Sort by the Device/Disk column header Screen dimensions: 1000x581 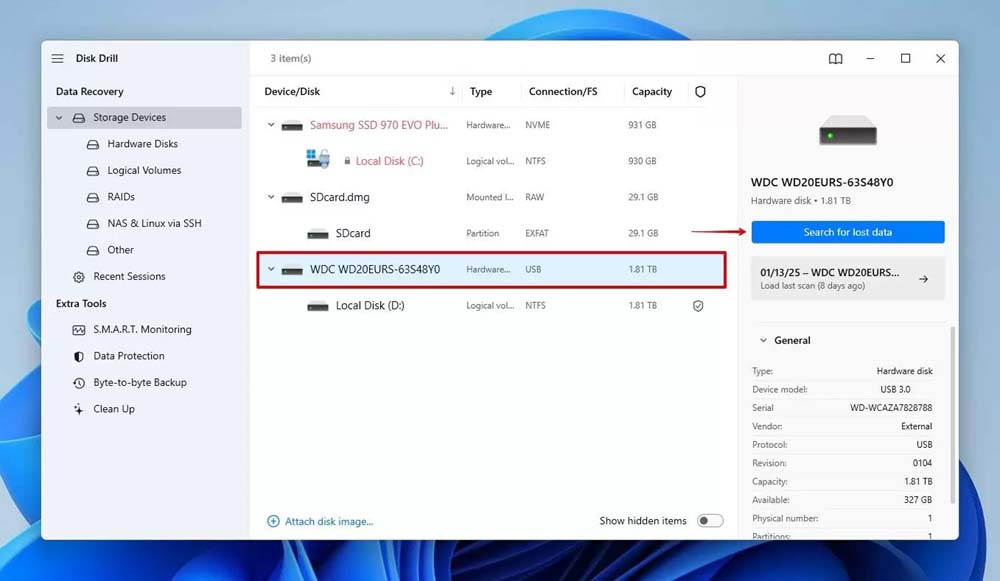click(292, 92)
